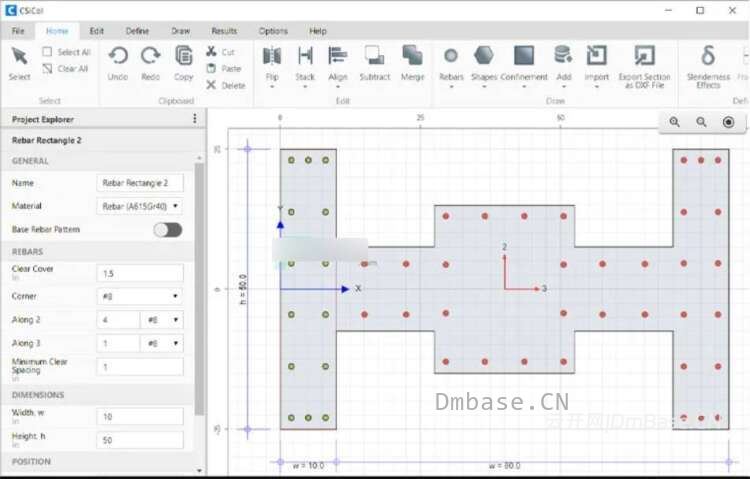
Task: Click the Height h field
Action: [x=140, y=440]
